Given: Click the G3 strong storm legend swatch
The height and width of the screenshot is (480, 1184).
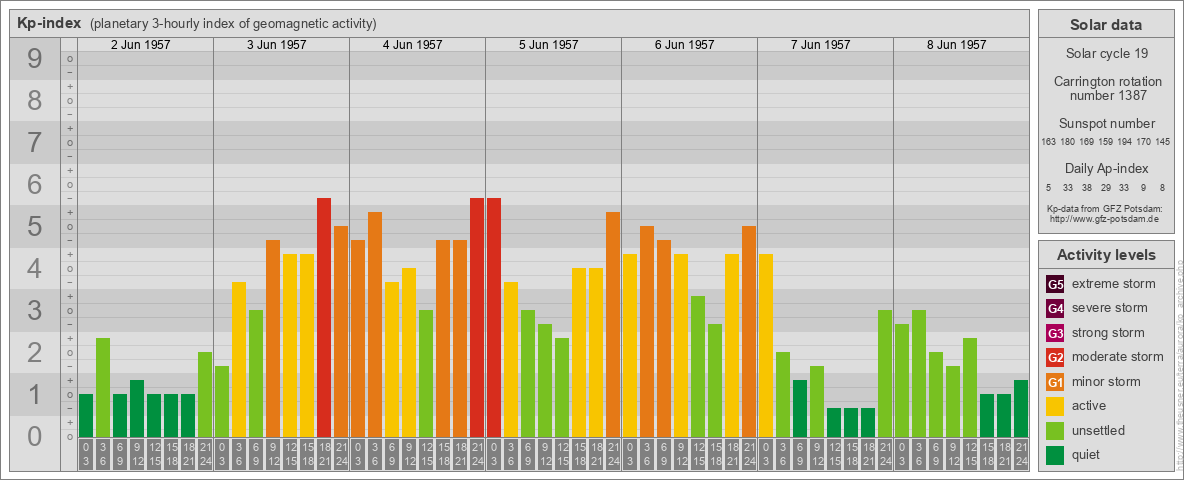Looking at the screenshot, I should click(x=1055, y=333).
